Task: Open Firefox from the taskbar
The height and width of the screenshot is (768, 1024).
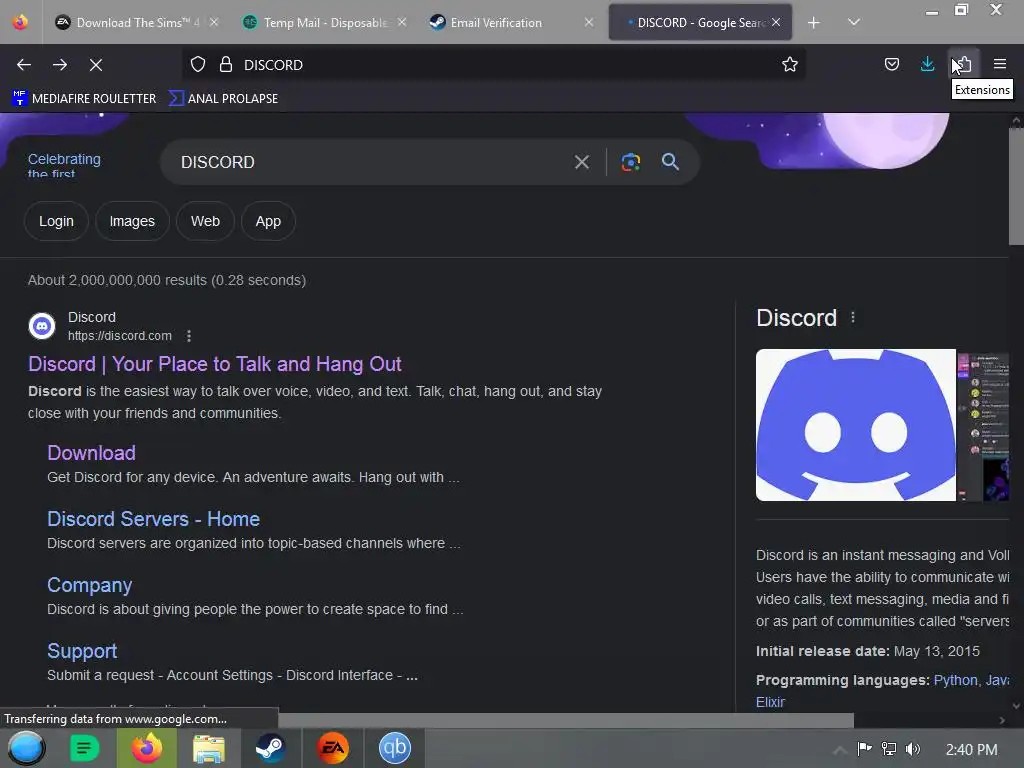Action: (146, 748)
